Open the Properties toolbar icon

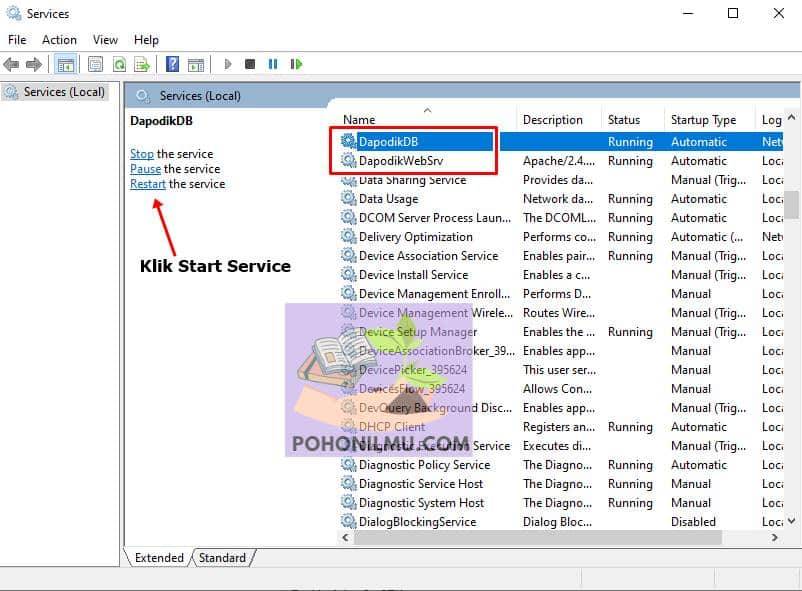95,64
